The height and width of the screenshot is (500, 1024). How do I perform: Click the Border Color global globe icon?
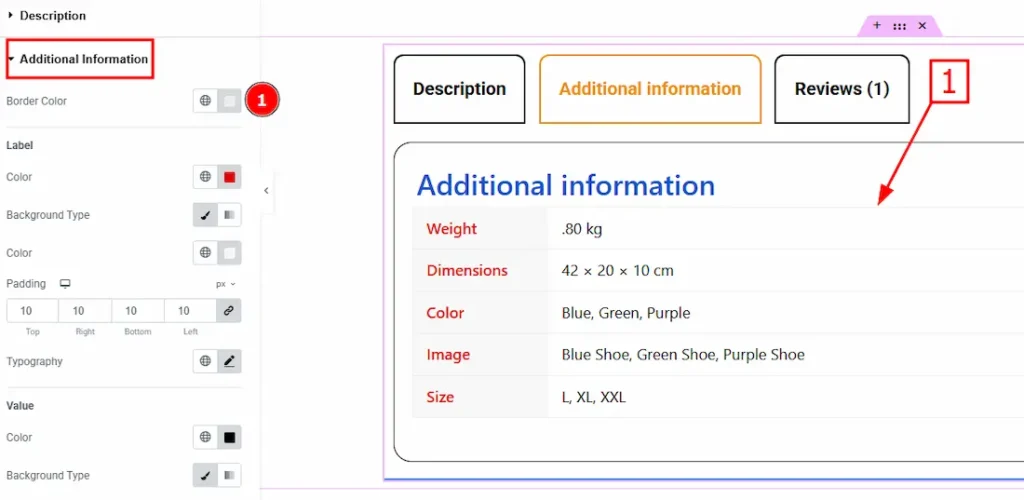click(x=205, y=101)
